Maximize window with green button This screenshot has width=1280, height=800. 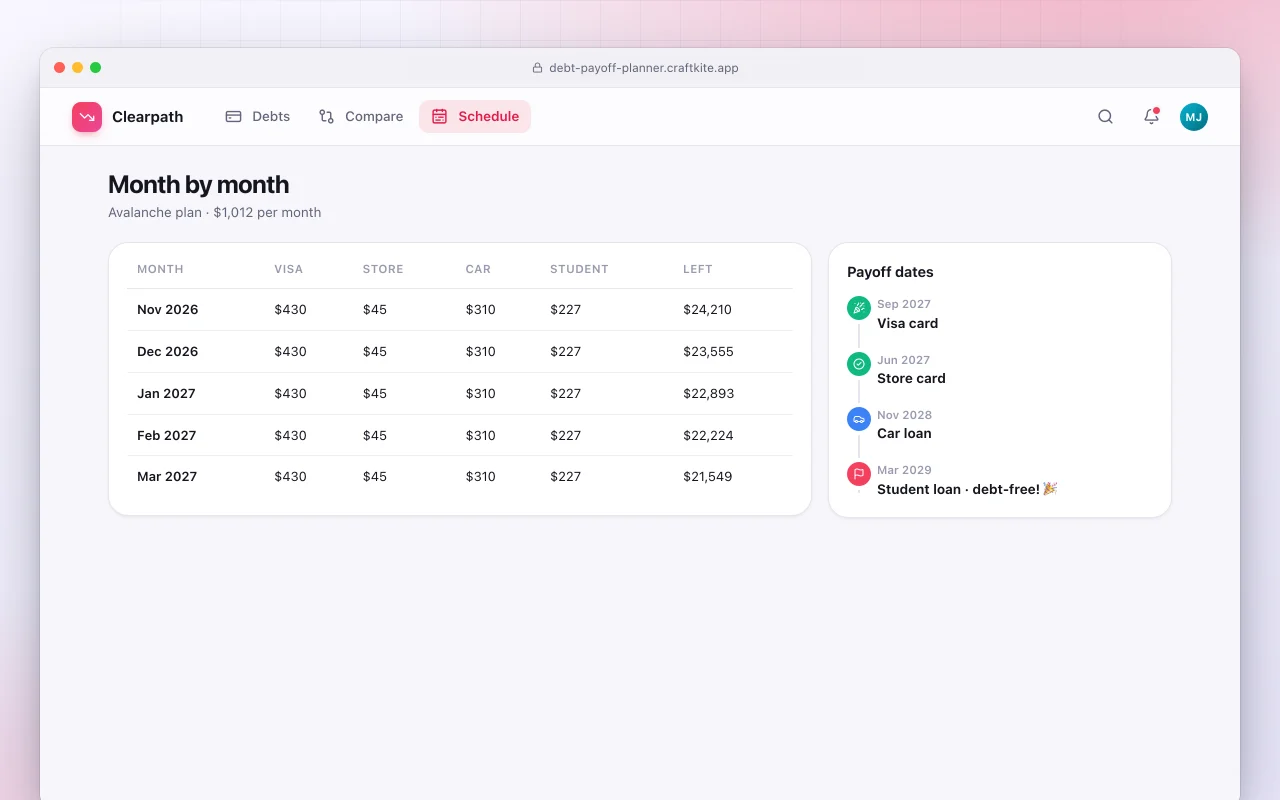click(x=95, y=68)
